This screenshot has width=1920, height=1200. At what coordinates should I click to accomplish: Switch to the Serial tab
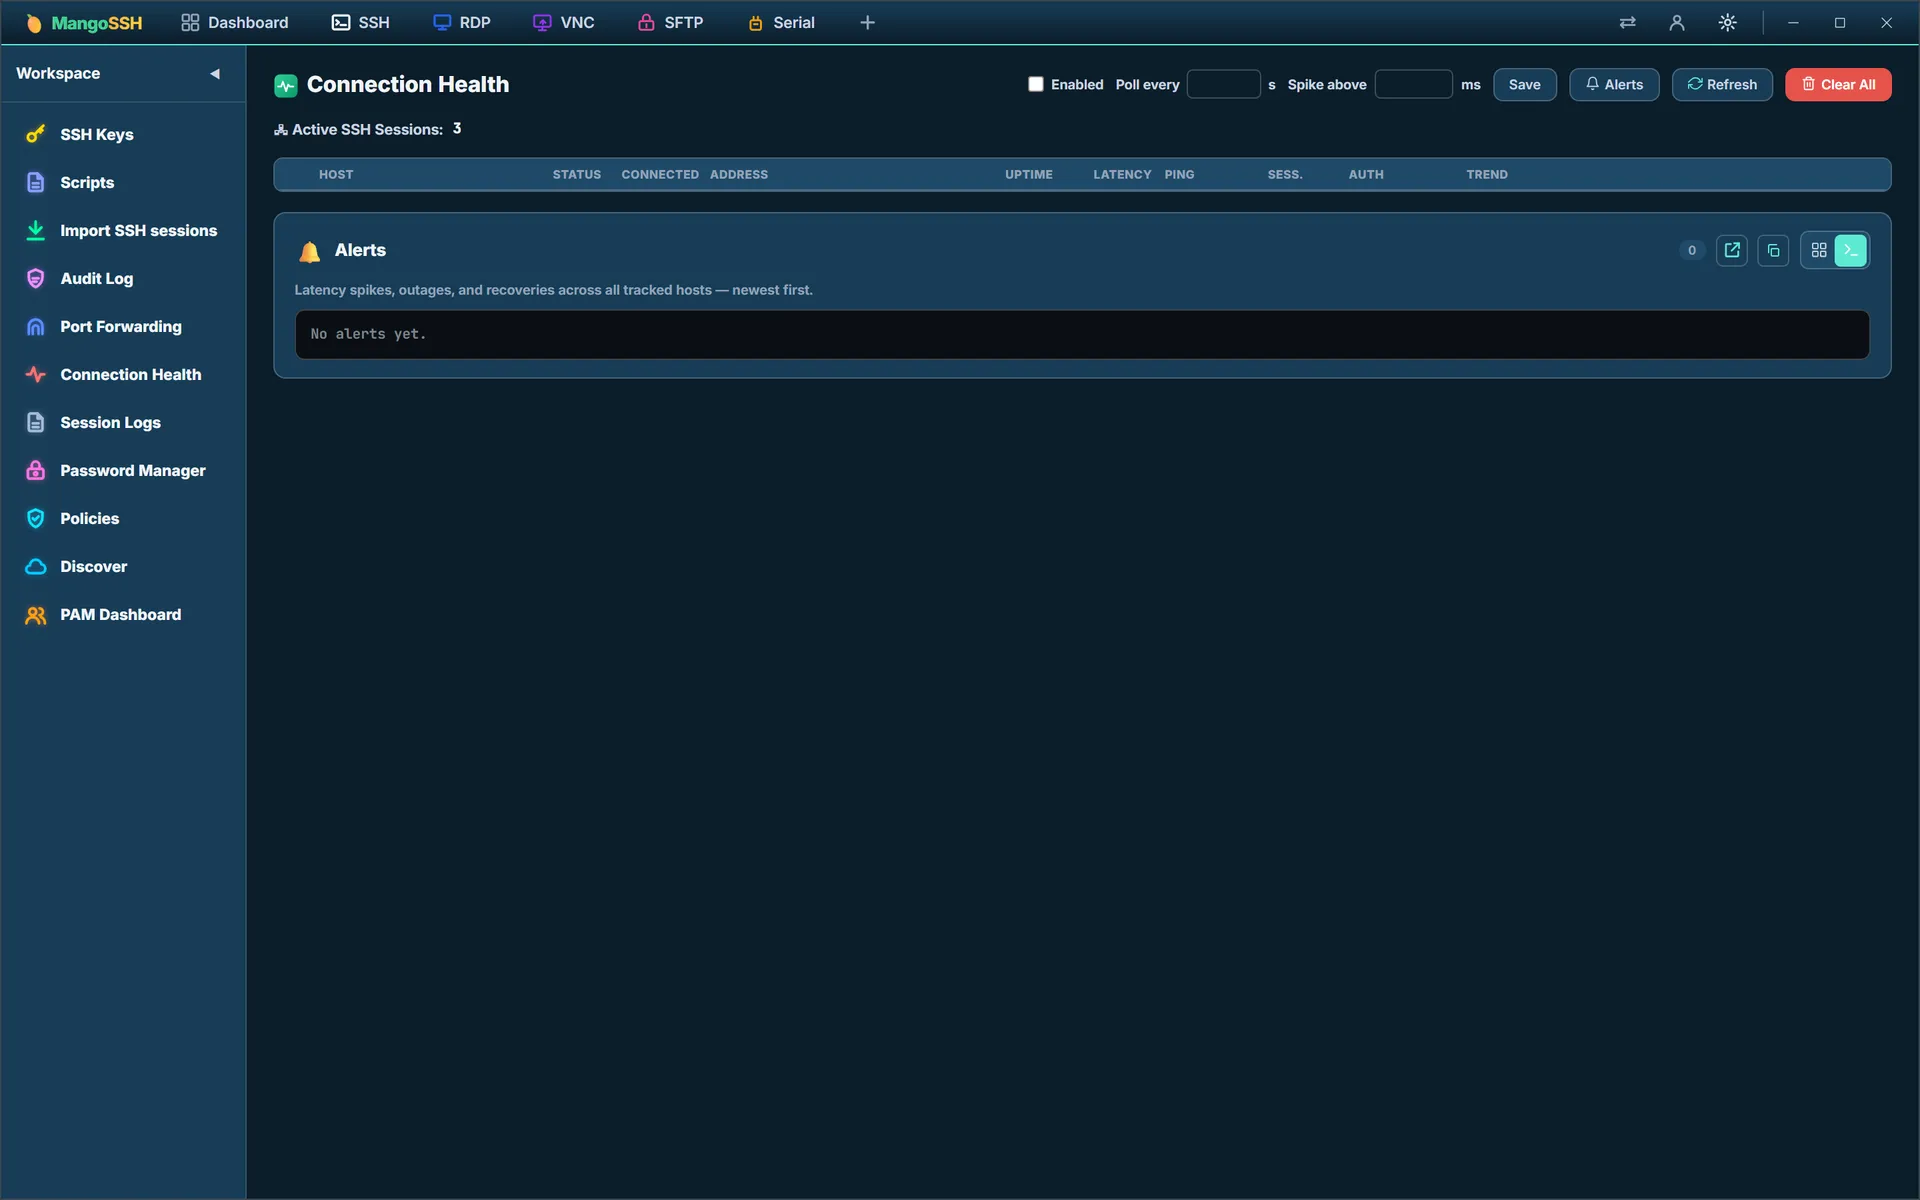click(781, 22)
